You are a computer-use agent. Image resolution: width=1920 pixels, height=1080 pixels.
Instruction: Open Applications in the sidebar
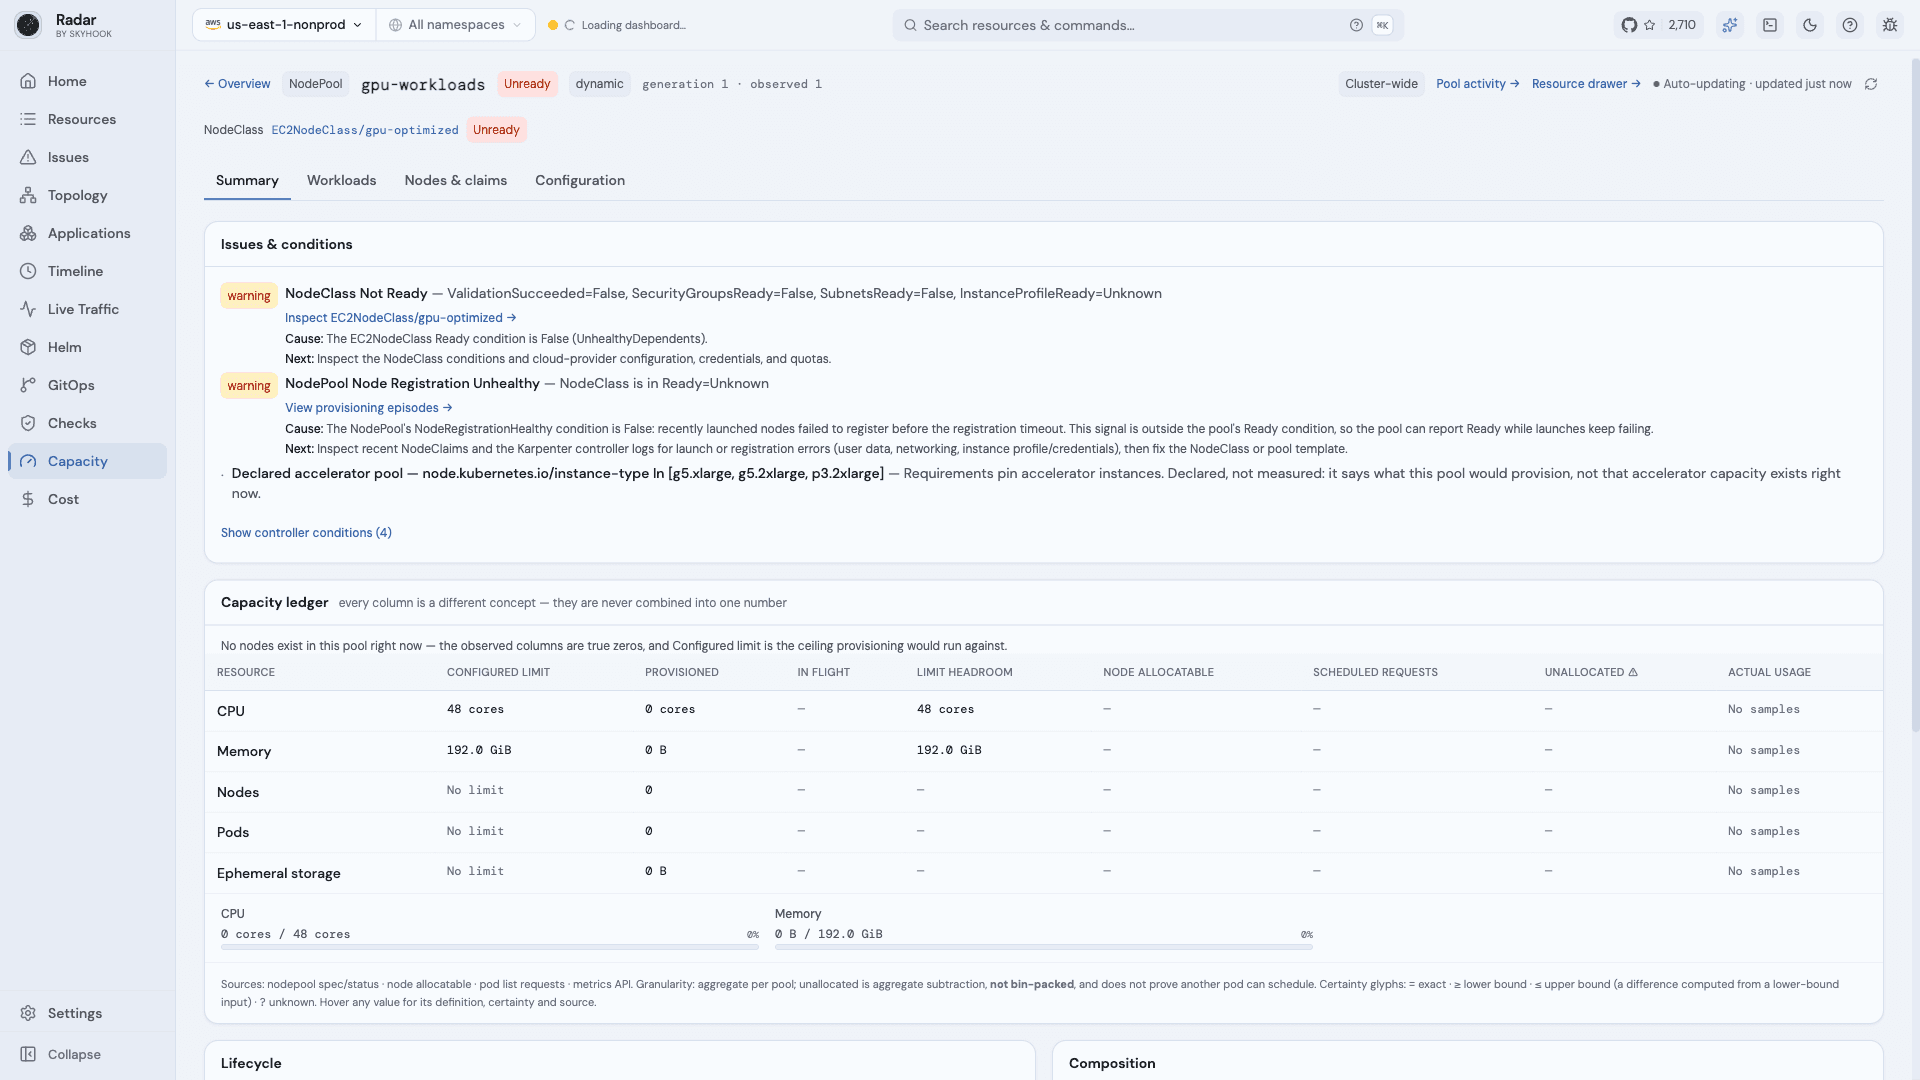pyautogui.click(x=87, y=233)
